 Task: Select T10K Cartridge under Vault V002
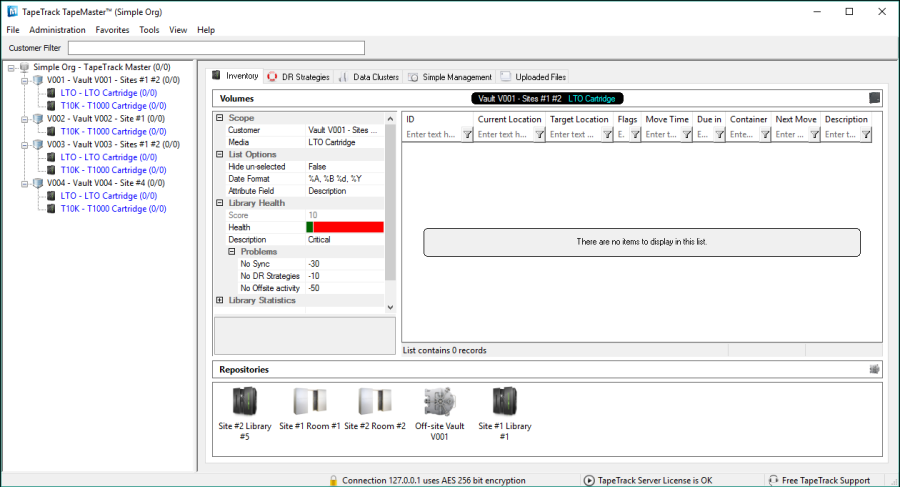(x=113, y=132)
